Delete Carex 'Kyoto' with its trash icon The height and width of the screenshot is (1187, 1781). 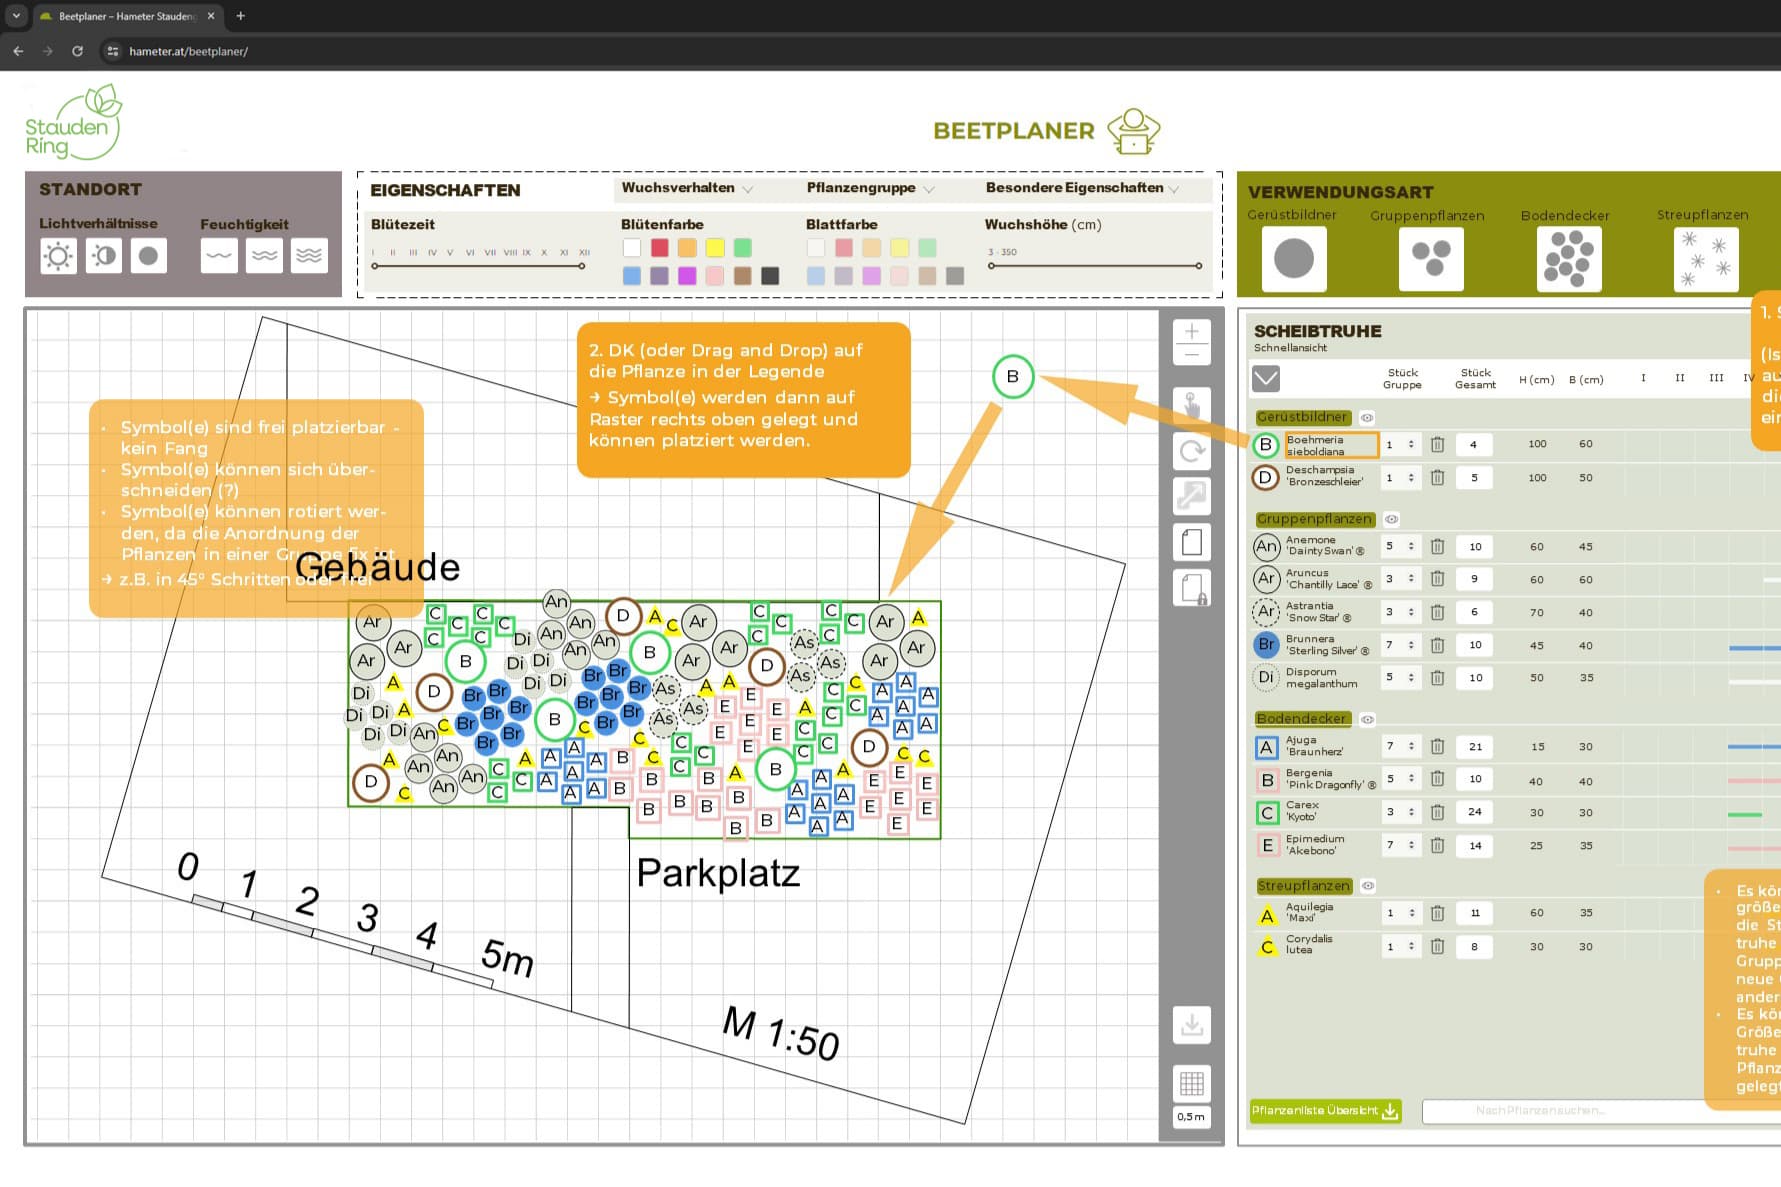tap(1437, 812)
